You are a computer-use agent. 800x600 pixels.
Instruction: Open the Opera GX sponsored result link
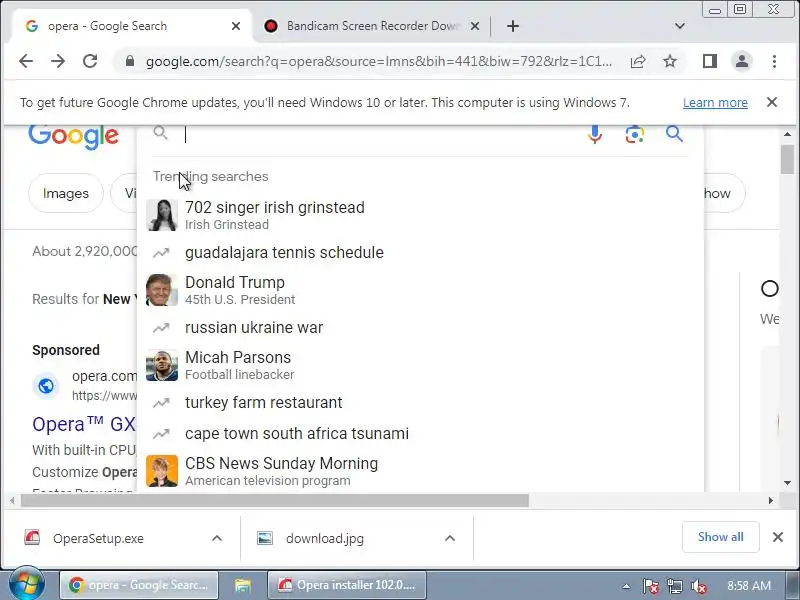tap(84, 424)
